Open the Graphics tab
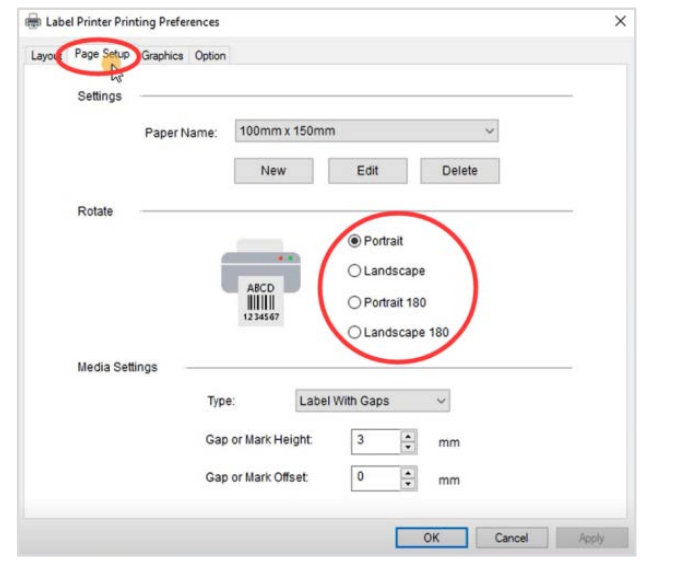 [162, 56]
